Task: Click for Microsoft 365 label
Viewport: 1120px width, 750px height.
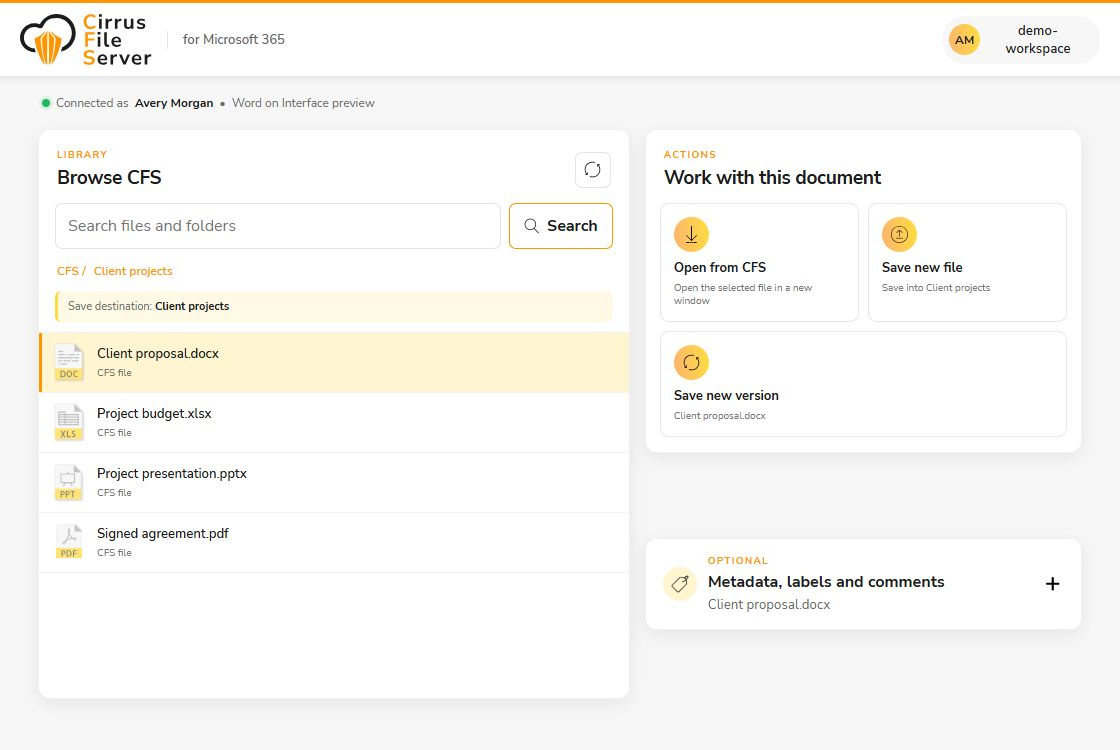Action: tap(234, 39)
